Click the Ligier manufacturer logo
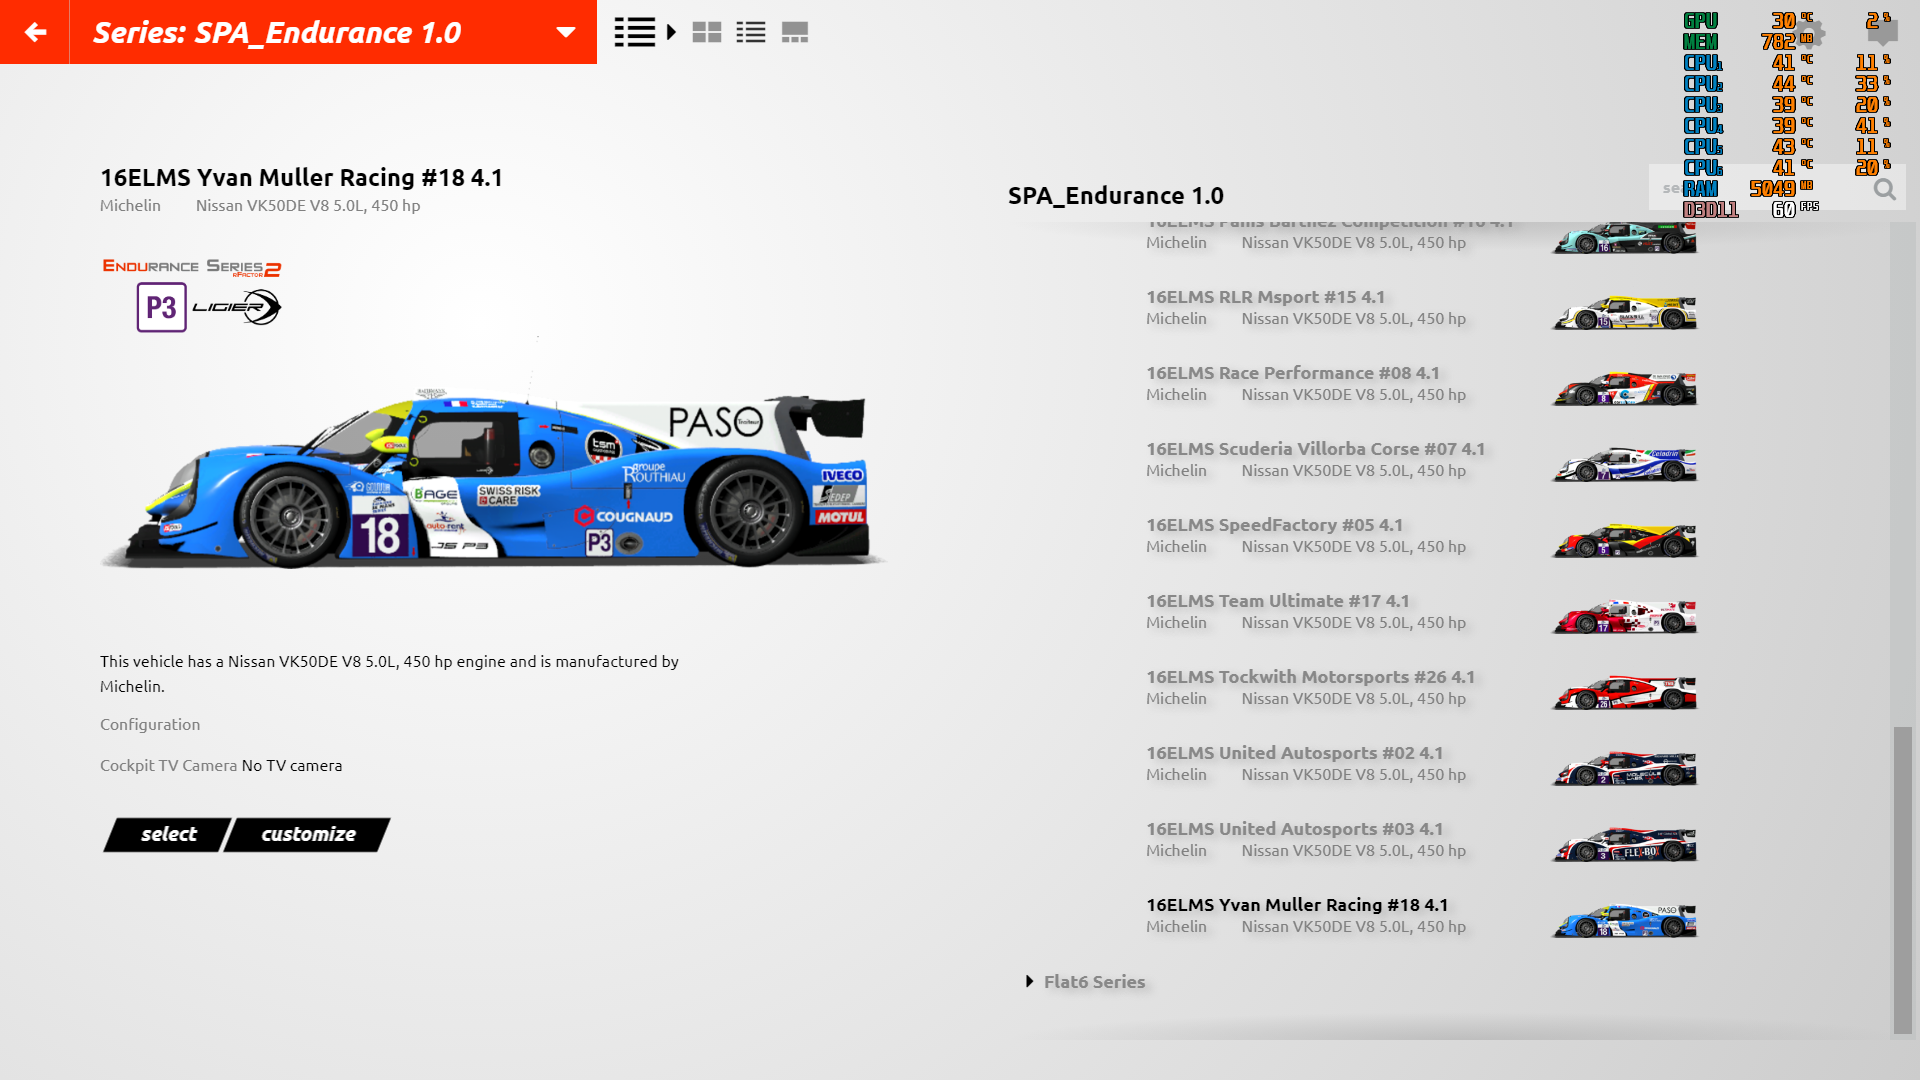 pos(238,307)
